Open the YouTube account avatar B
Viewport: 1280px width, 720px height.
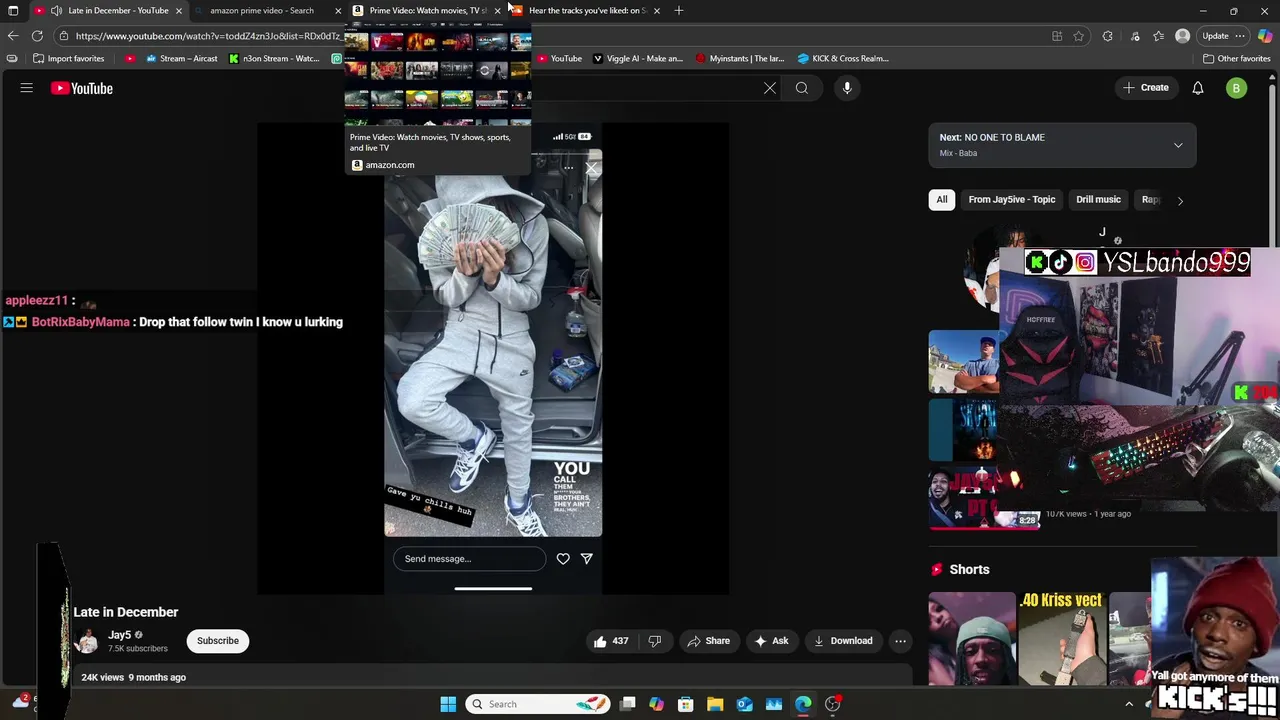tap(1236, 88)
